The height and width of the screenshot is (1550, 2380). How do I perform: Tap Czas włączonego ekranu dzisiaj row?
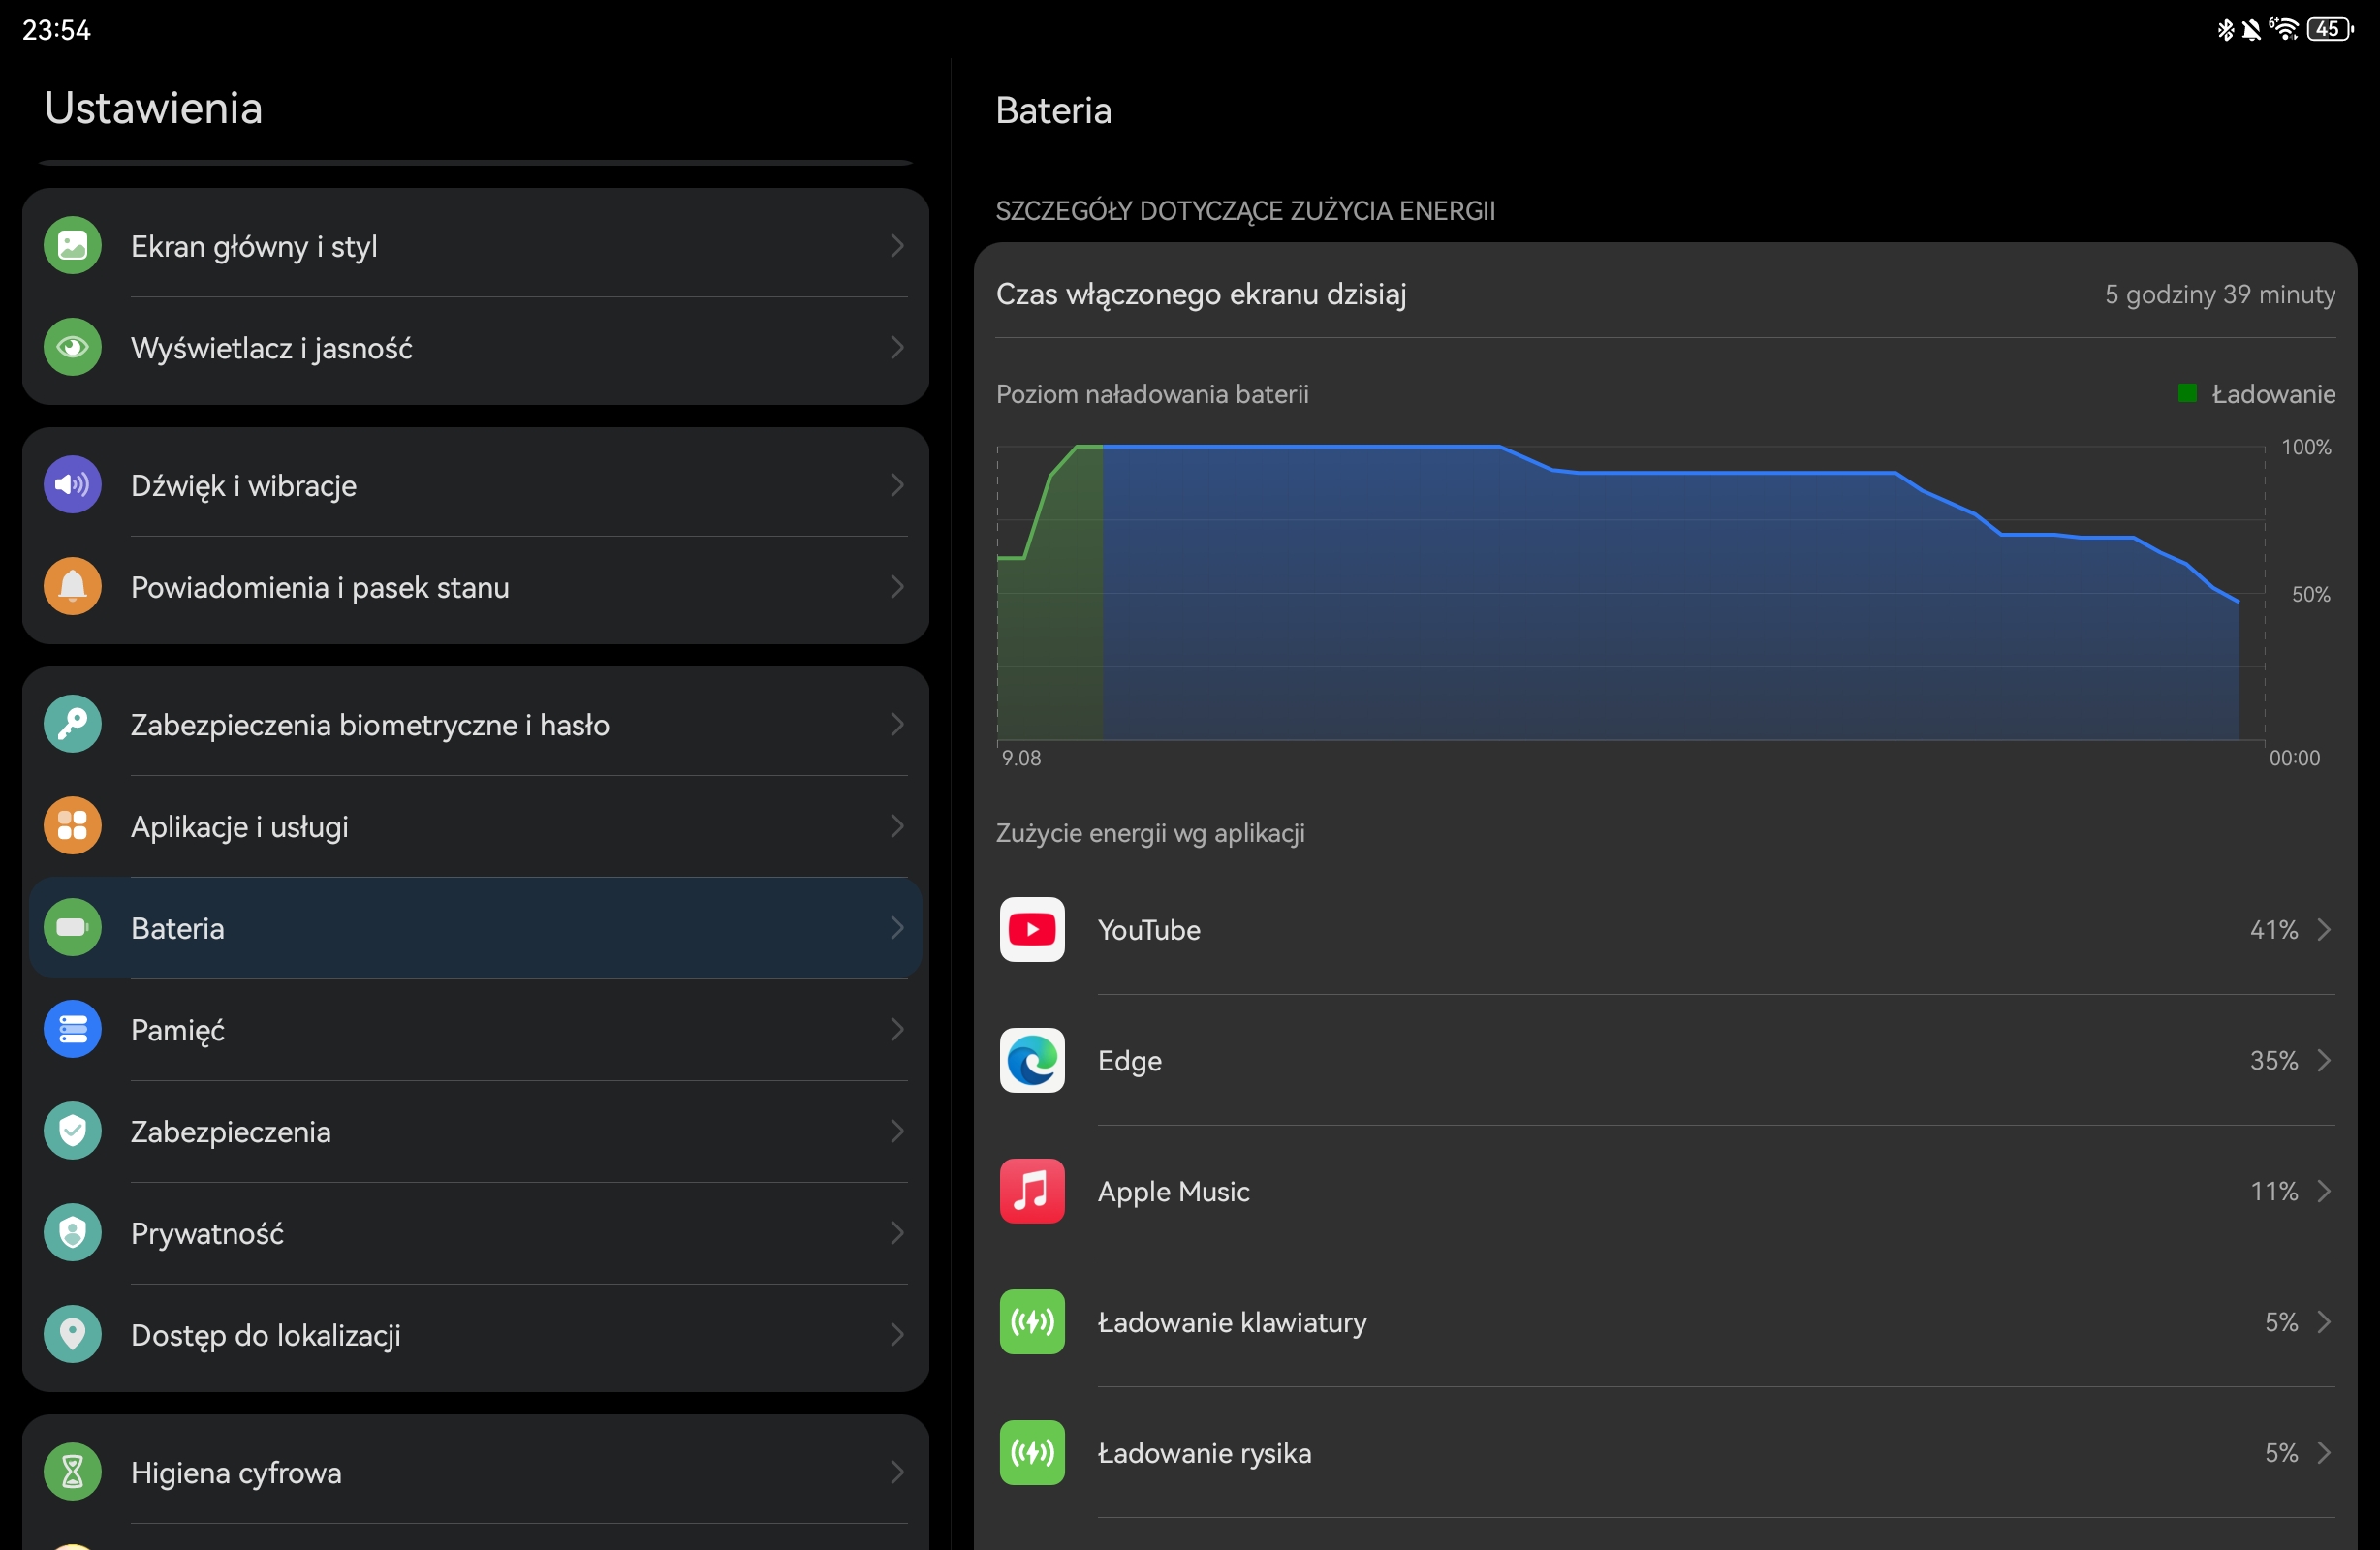pyautogui.click(x=1665, y=294)
